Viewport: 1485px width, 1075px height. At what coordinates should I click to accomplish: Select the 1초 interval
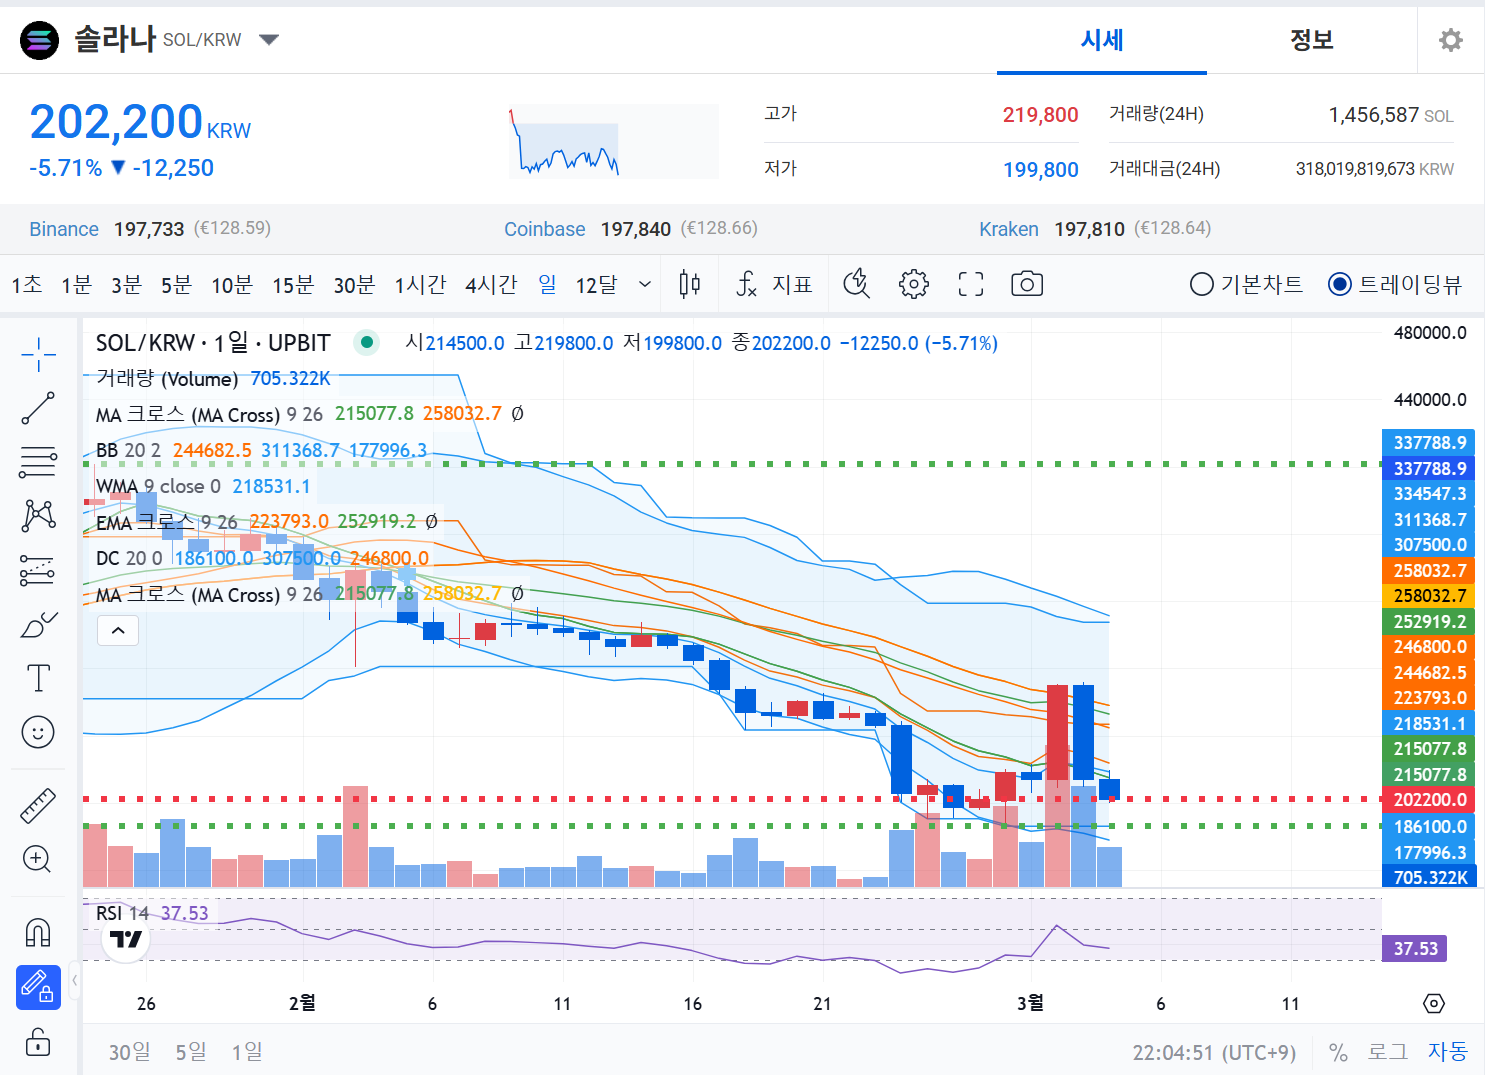click(27, 285)
